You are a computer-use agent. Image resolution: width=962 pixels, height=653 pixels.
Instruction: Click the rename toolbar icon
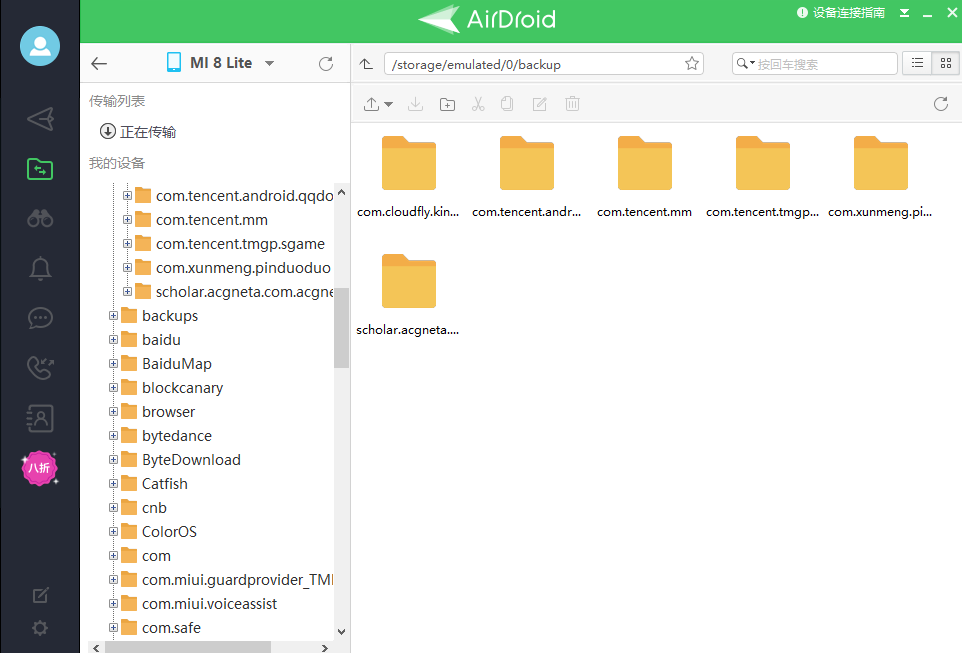[539, 104]
